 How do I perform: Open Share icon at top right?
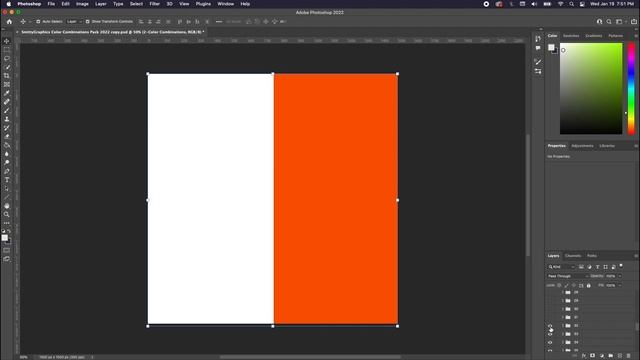tap(634, 22)
